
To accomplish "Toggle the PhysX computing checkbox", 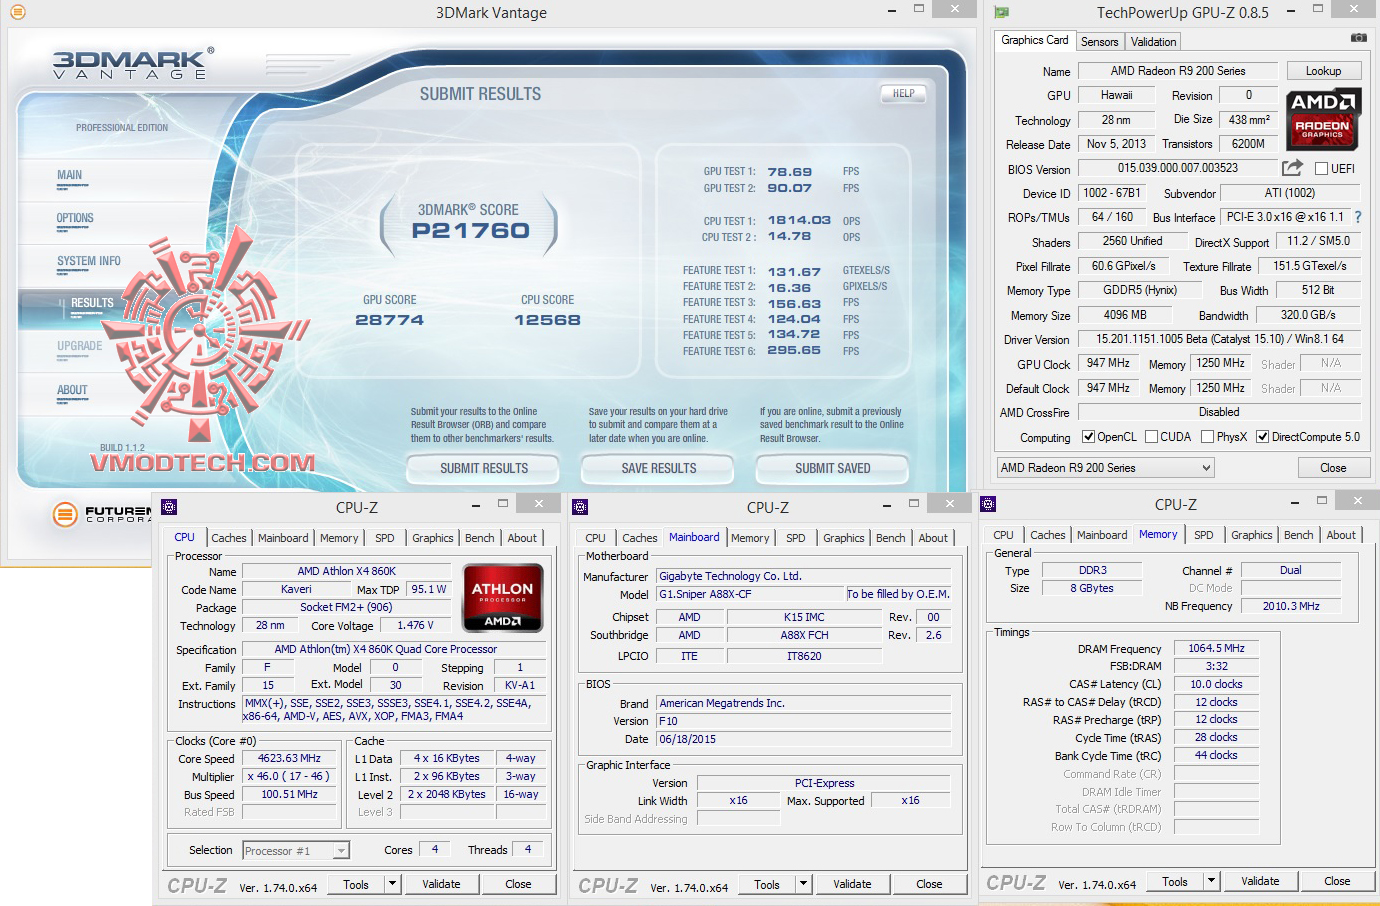I will coord(1207,437).
